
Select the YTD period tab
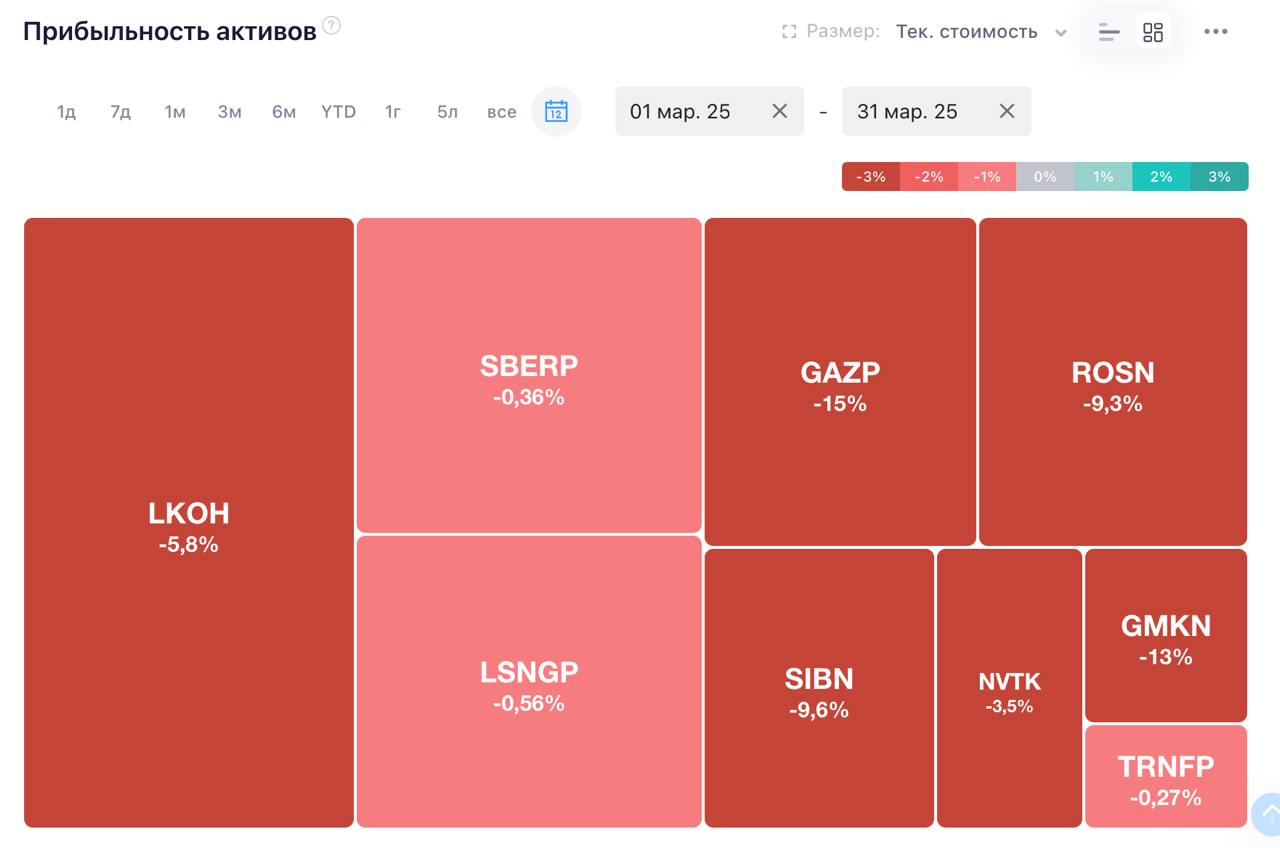pyautogui.click(x=339, y=112)
